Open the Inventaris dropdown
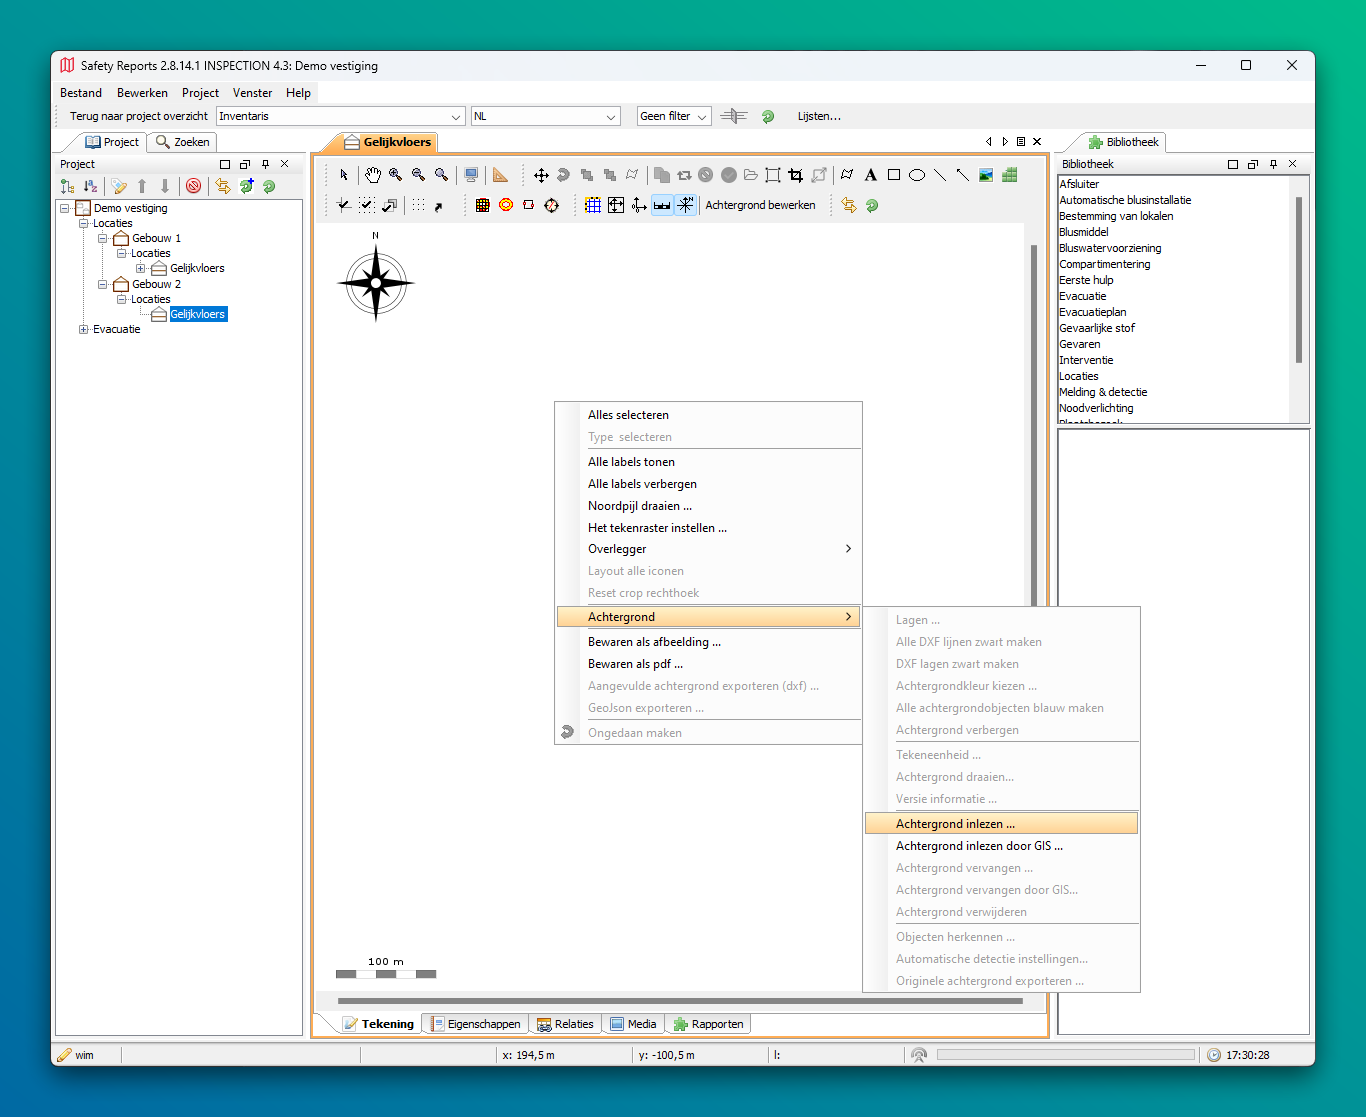The image size is (1366, 1117). click(456, 117)
